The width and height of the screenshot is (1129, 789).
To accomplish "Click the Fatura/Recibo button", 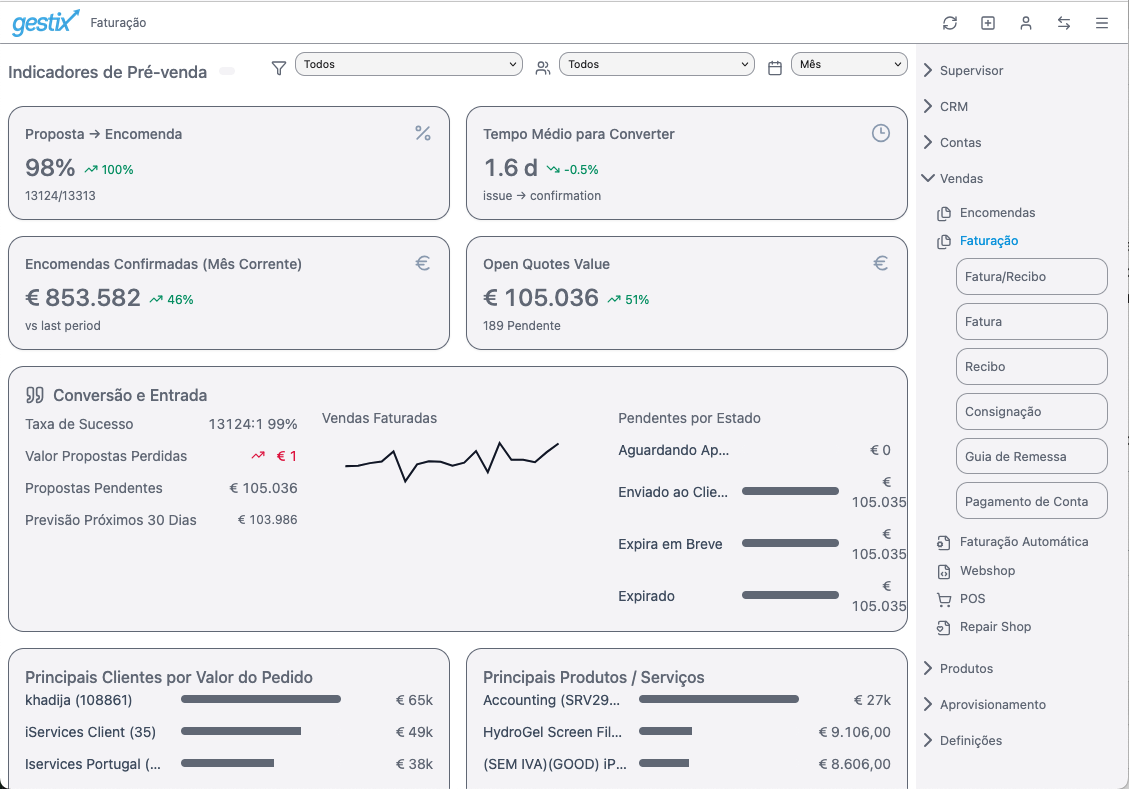I will click(1031, 277).
